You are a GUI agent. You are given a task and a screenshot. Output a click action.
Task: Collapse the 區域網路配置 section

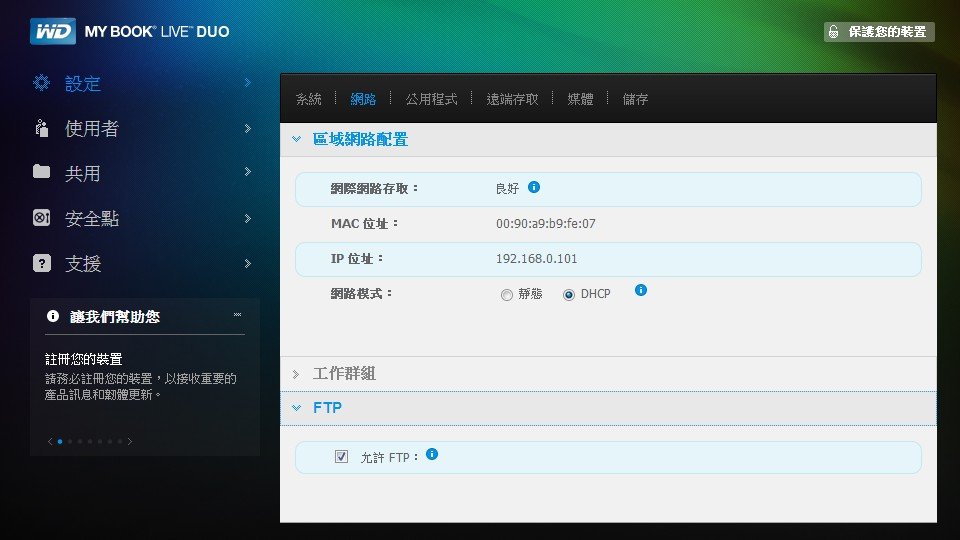[x=296, y=140]
